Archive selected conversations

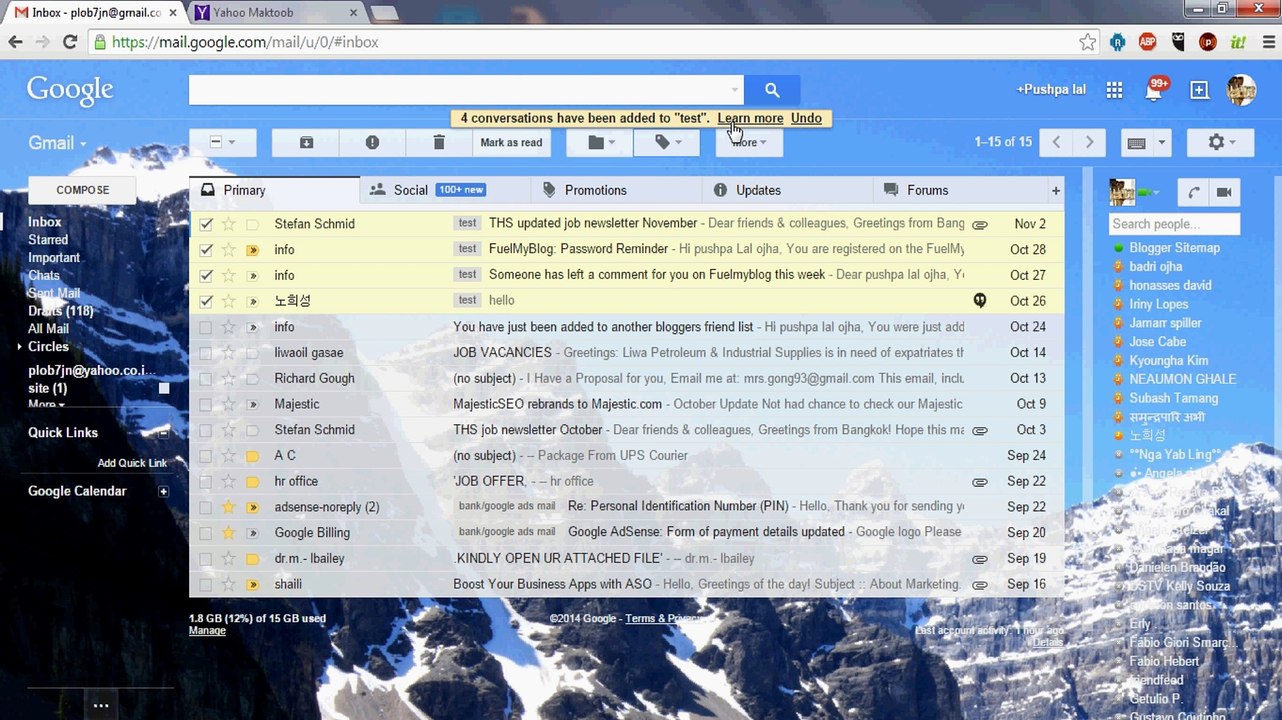tap(306, 143)
